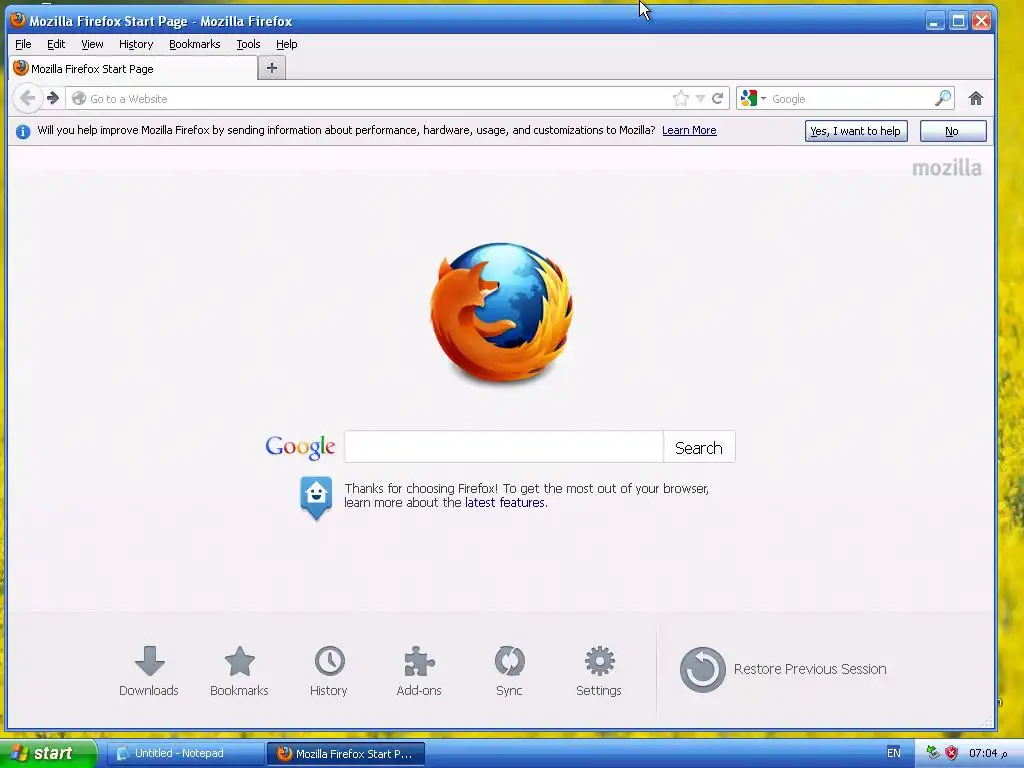Open the Windows start button
This screenshot has height=768, width=1024.
48,754
